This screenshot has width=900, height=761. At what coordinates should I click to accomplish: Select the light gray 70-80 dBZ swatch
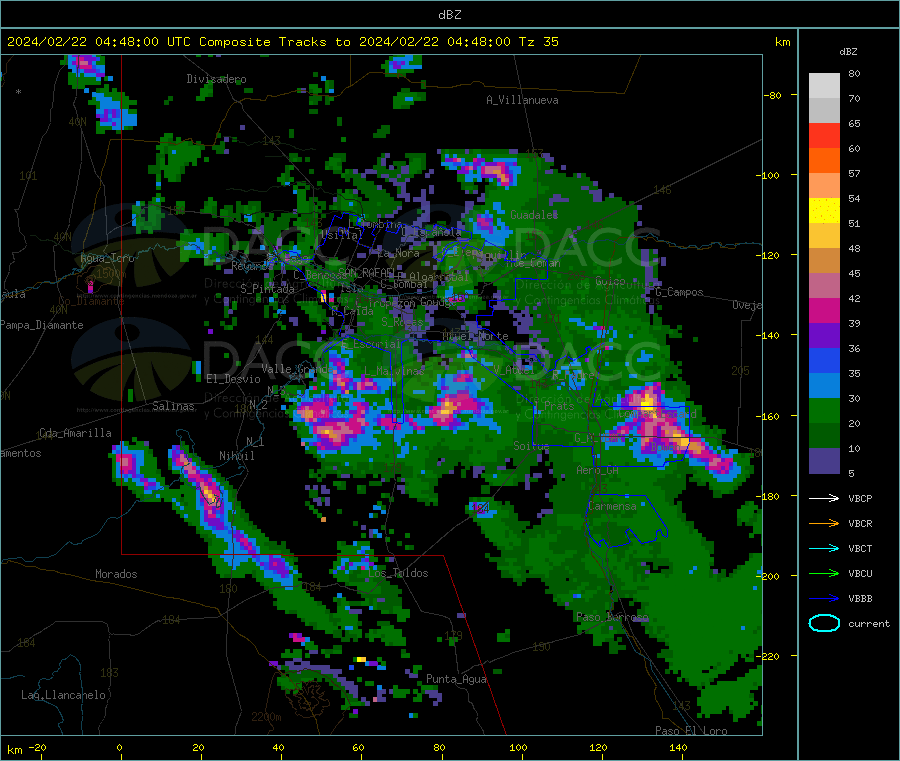point(824,86)
